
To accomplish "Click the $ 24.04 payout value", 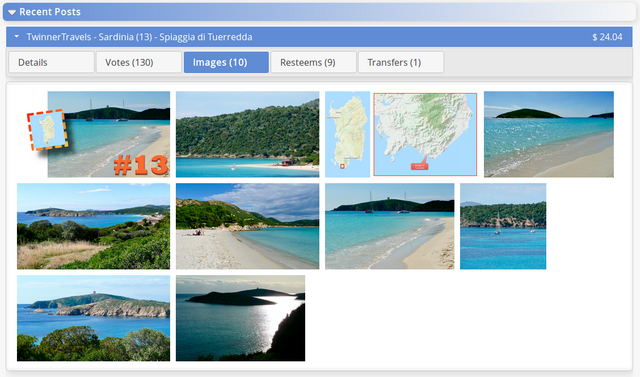I will pyautogui.click(x=607, y=37).
